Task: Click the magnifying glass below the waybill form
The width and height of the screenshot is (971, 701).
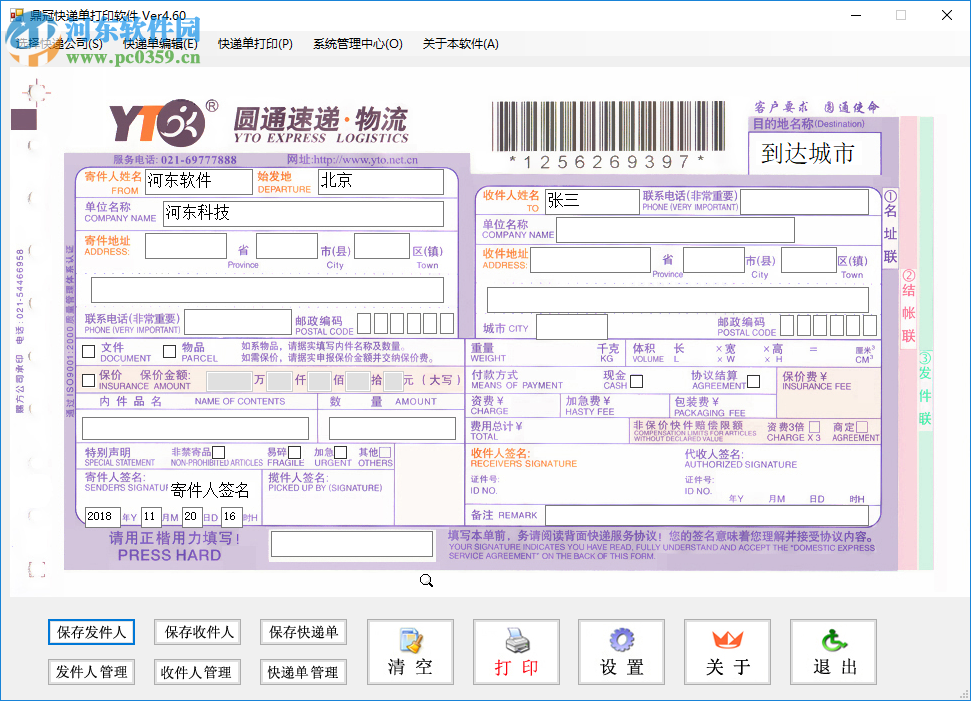Action: pyautogui.click(x=426, y=580)
